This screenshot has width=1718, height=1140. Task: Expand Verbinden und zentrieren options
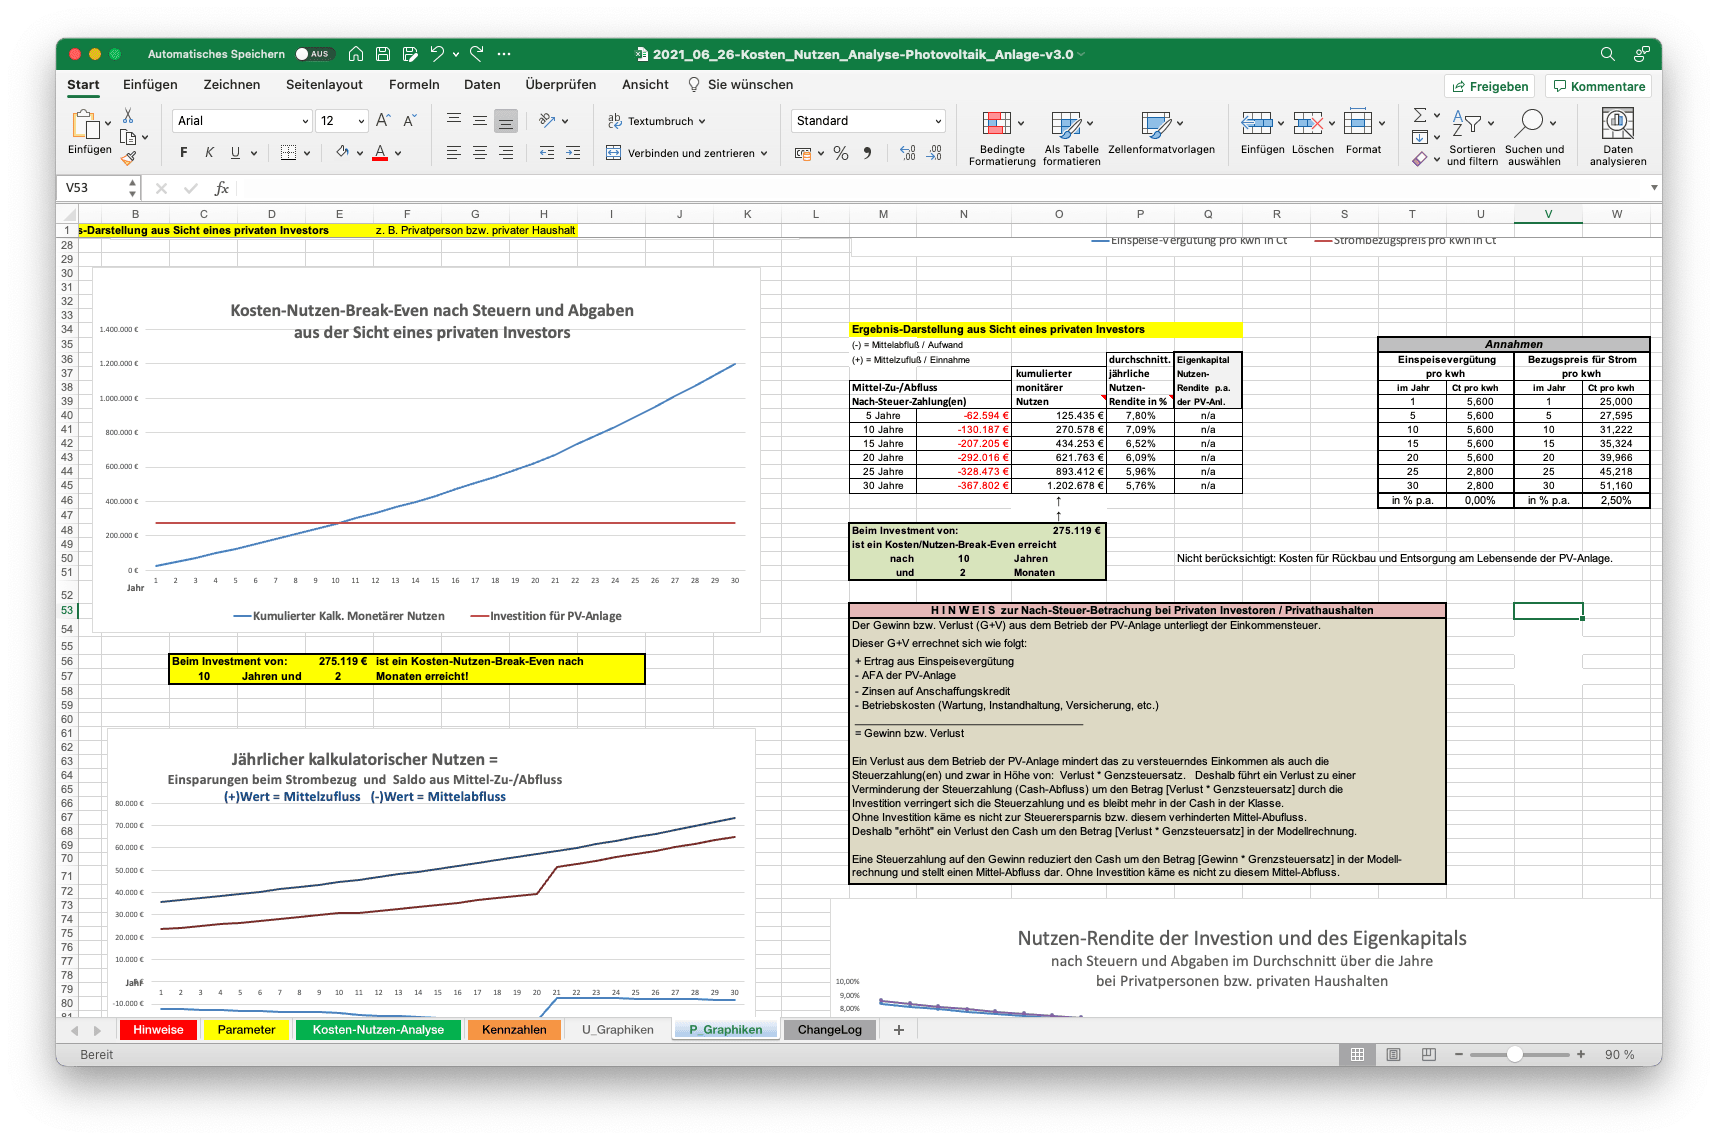tap(764, 153)
